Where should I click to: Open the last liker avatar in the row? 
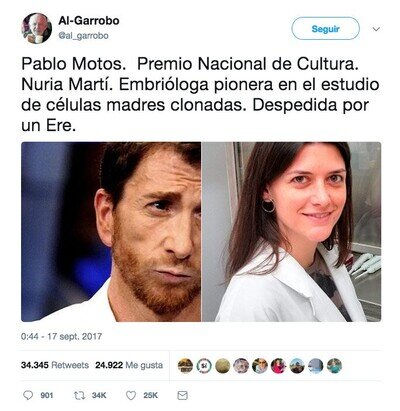(x=334, y=366)
